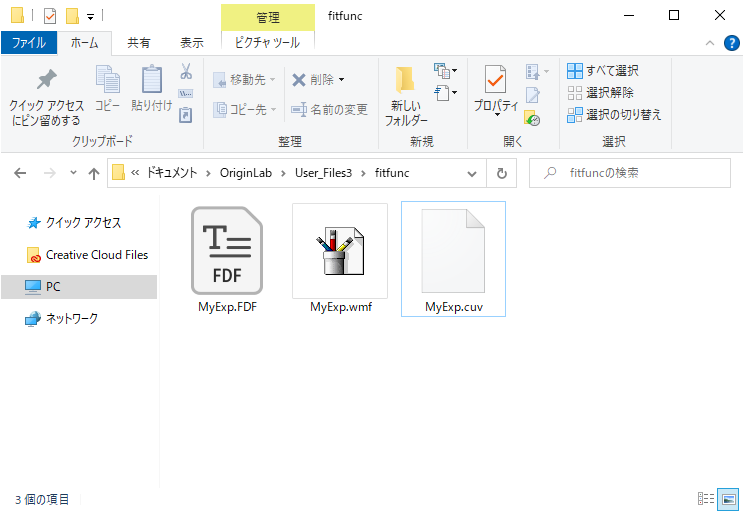Create a New folder (新しいフォルダー)
This screenshot has width=744, height=512.
pyautogui.click(x=406, y=97)
